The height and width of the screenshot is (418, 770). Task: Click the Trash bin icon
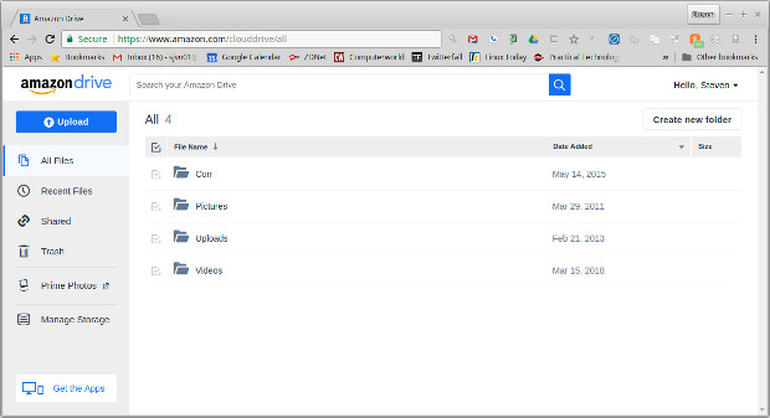click(24, 251)
